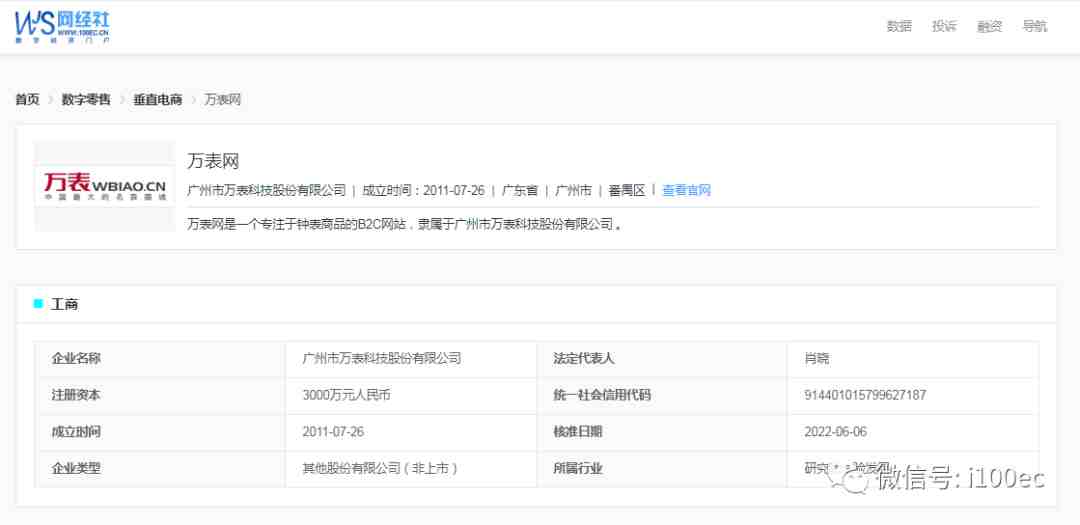
Task: Open the 投诉 navigation item
Action: [944, 26]
